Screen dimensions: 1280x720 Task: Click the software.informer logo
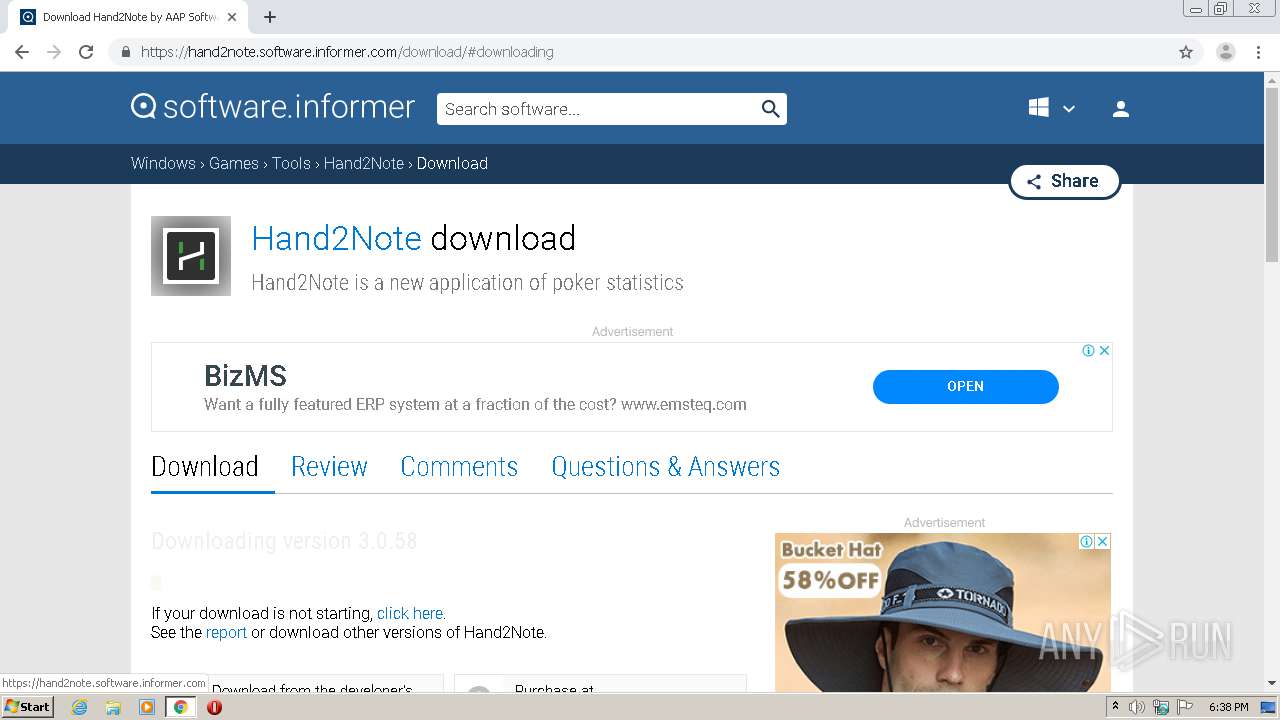coord(273,107)
